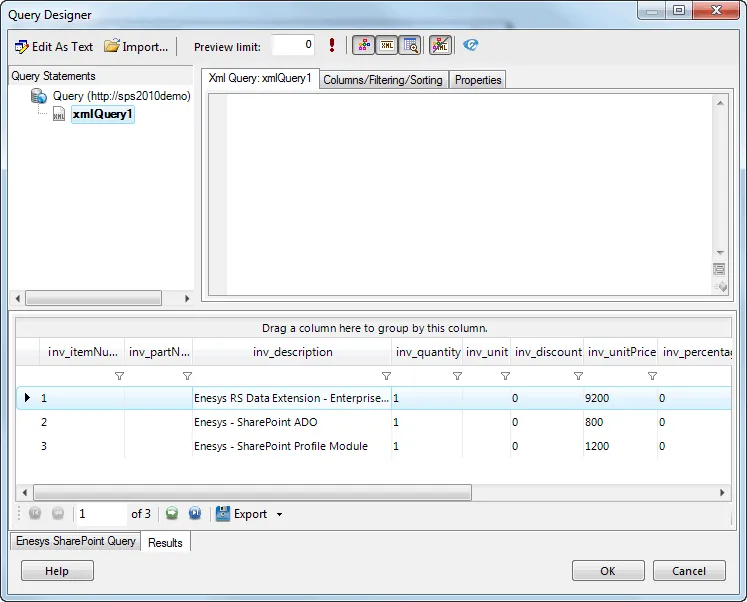Image resolution: width=747 pixels, height=602 pixels.
Task: Go to the next record with the green arrow
Action: tap(172, 513)
